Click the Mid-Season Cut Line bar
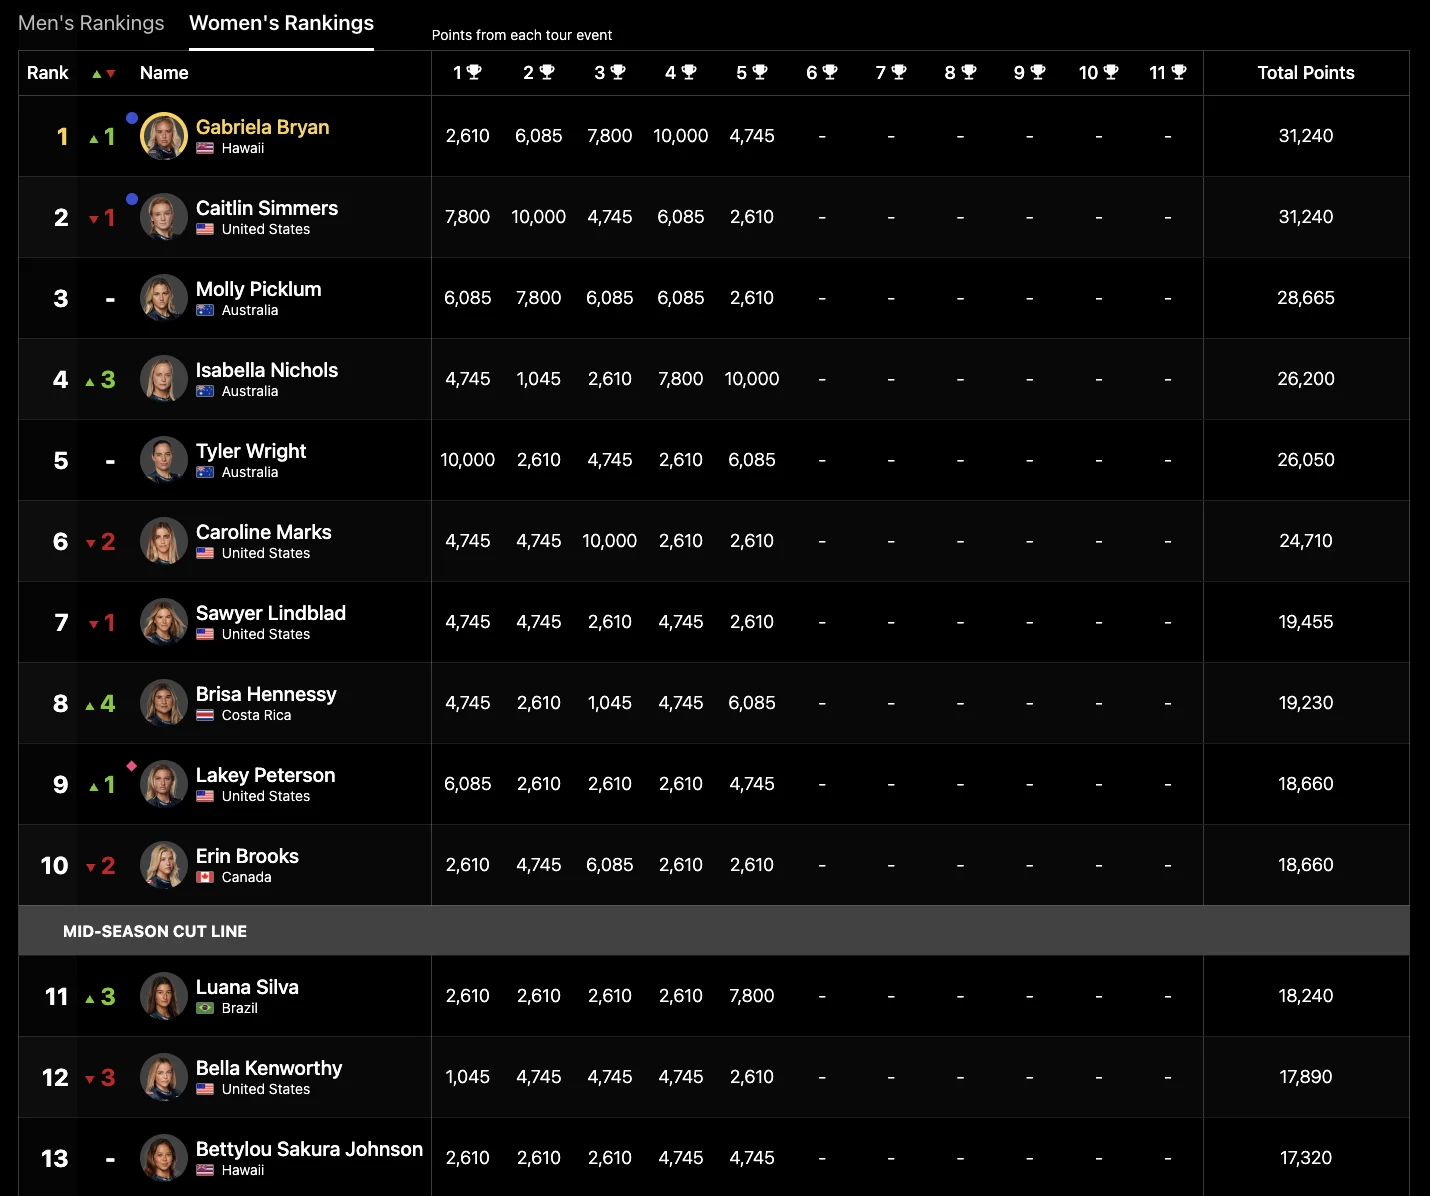 714,931
